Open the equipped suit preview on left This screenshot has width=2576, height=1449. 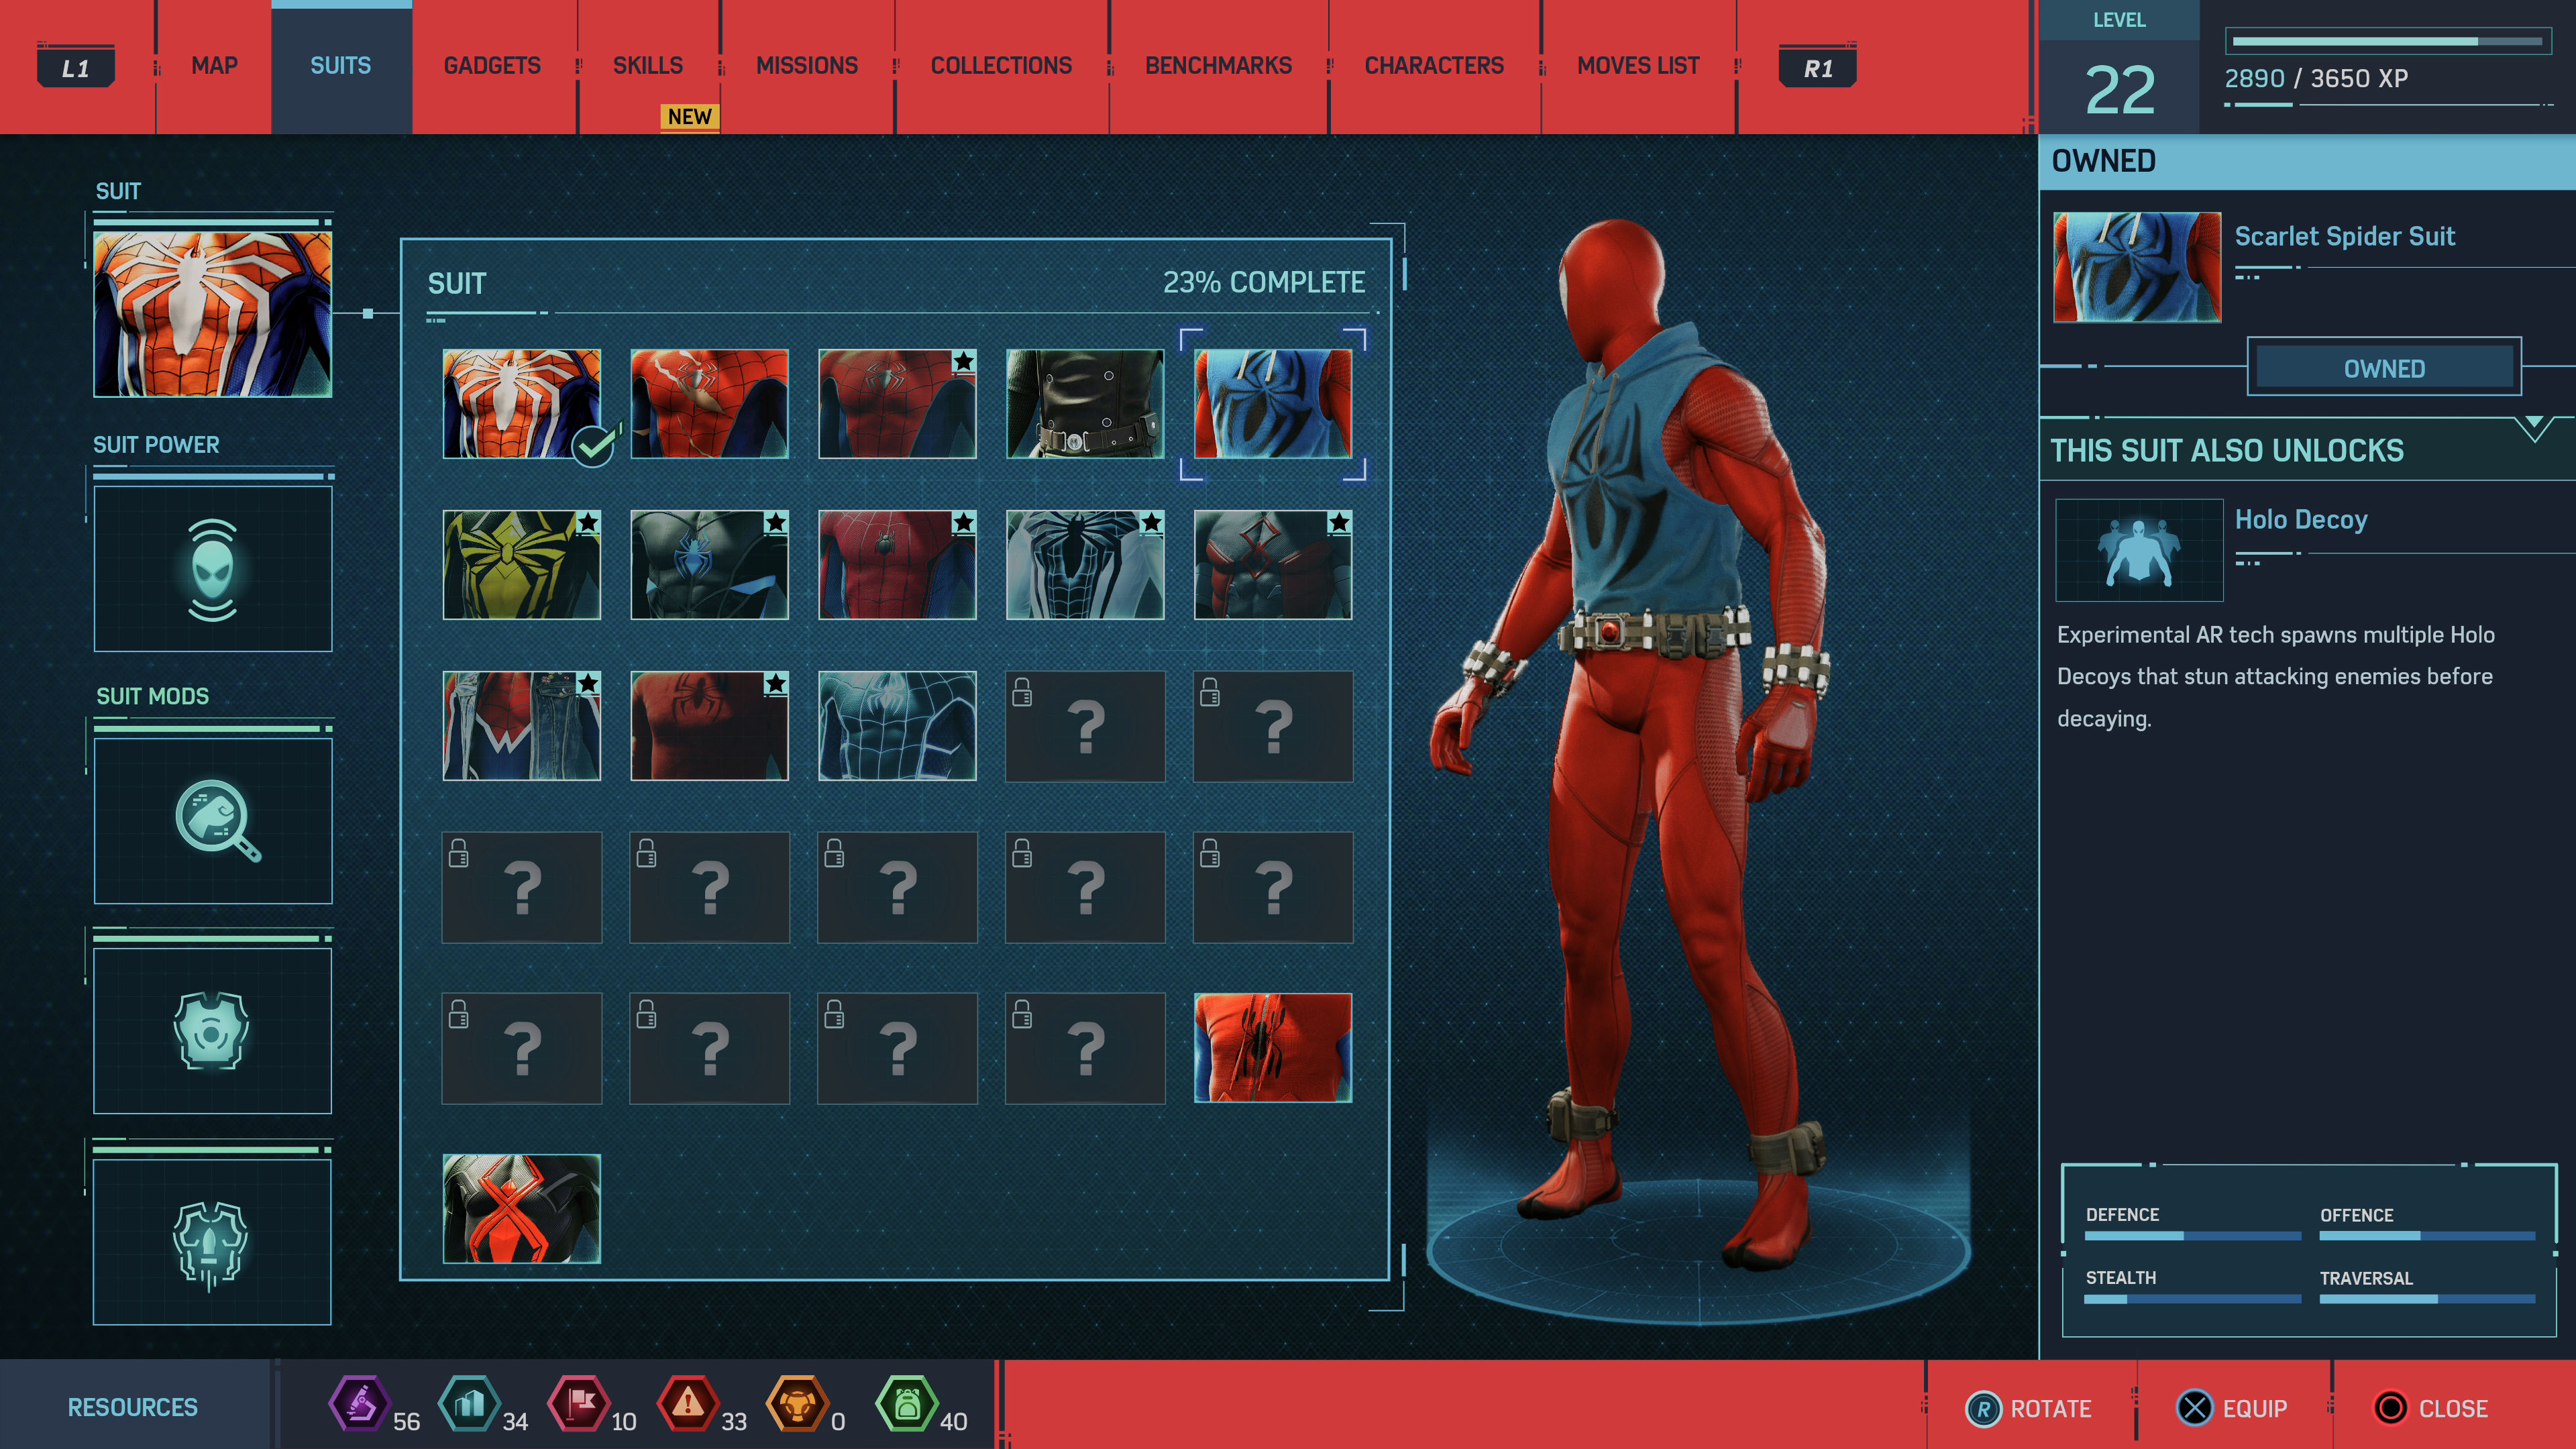[213, 315]
